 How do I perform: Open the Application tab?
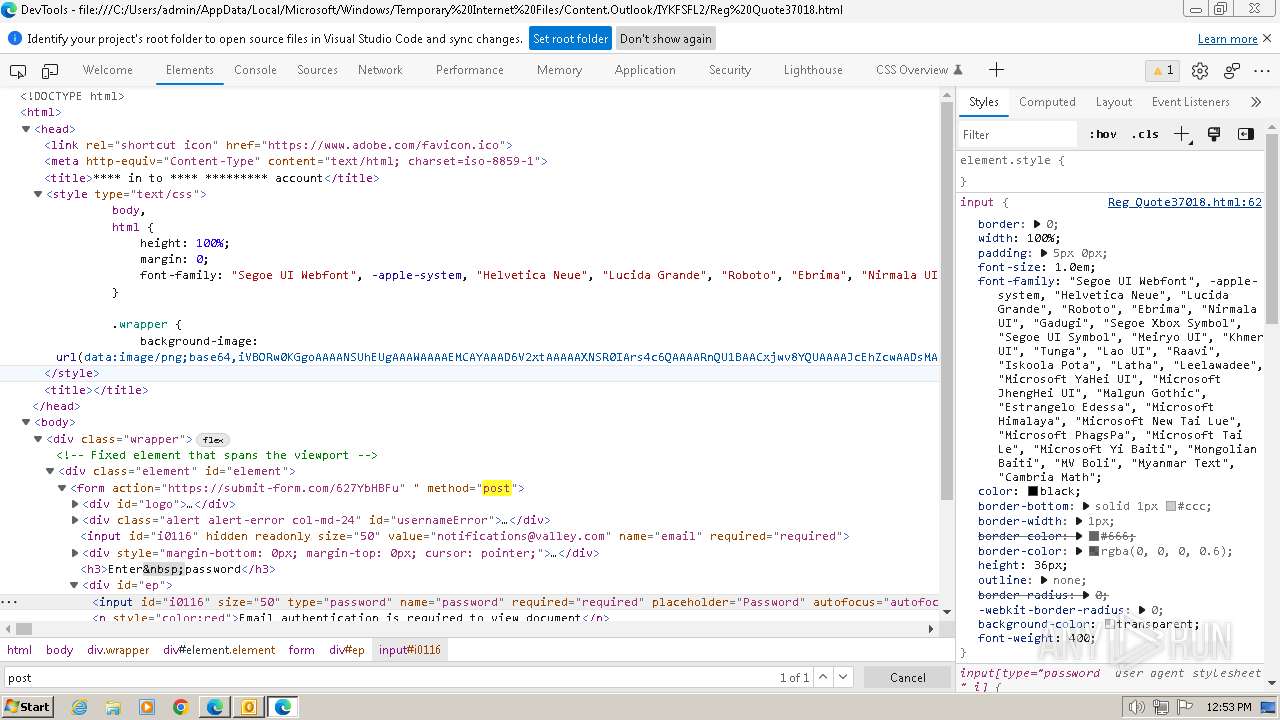coord(645,70)
